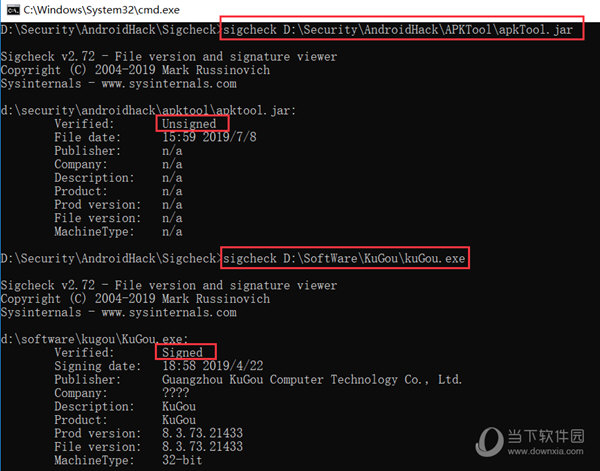Click the File date: label
Screen dimensions: 600x471
point(87,137)
